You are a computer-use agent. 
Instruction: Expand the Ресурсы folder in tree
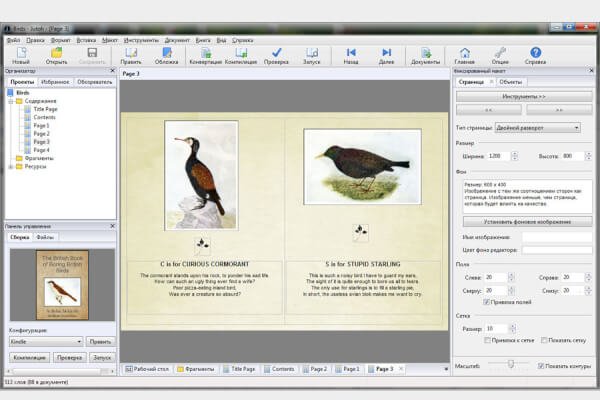11,167
